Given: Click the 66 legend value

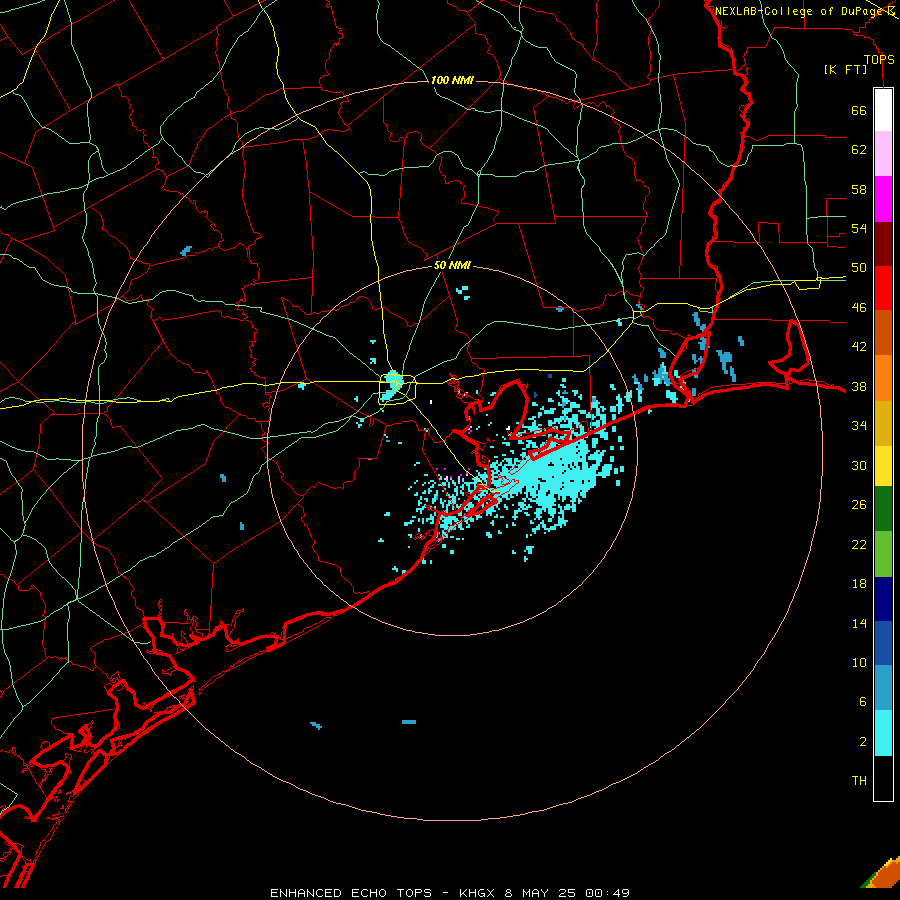Looking at the screenshot, I should (859, 110).
